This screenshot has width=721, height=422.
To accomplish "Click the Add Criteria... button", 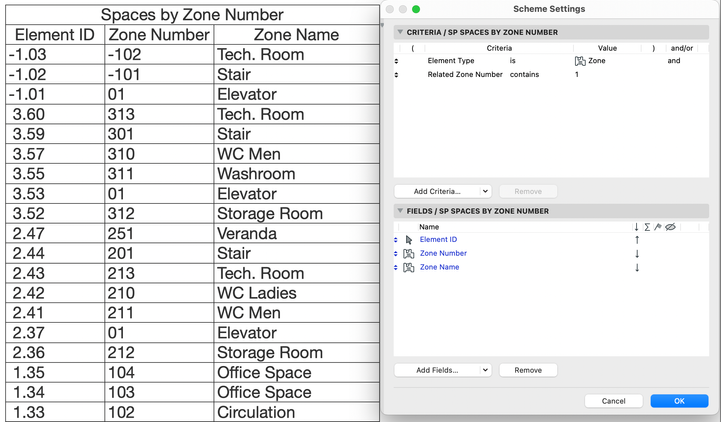I will pos(437,191).
